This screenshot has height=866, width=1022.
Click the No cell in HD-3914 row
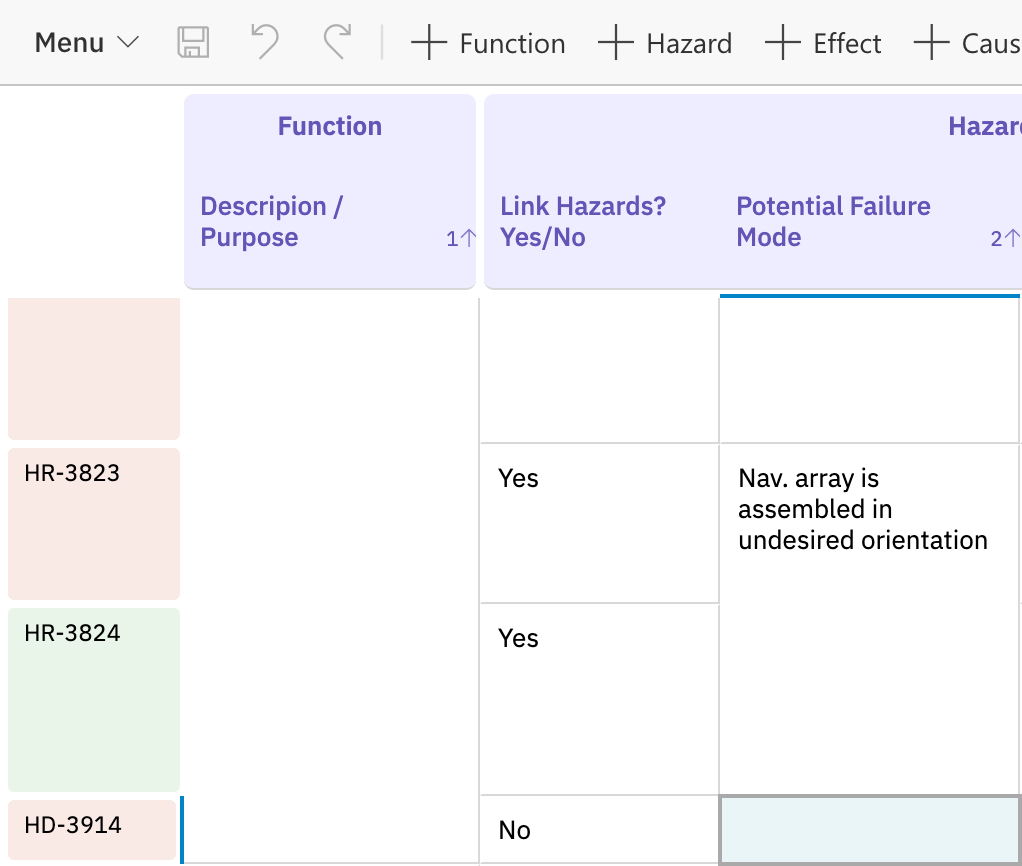(x=599, y=830)
